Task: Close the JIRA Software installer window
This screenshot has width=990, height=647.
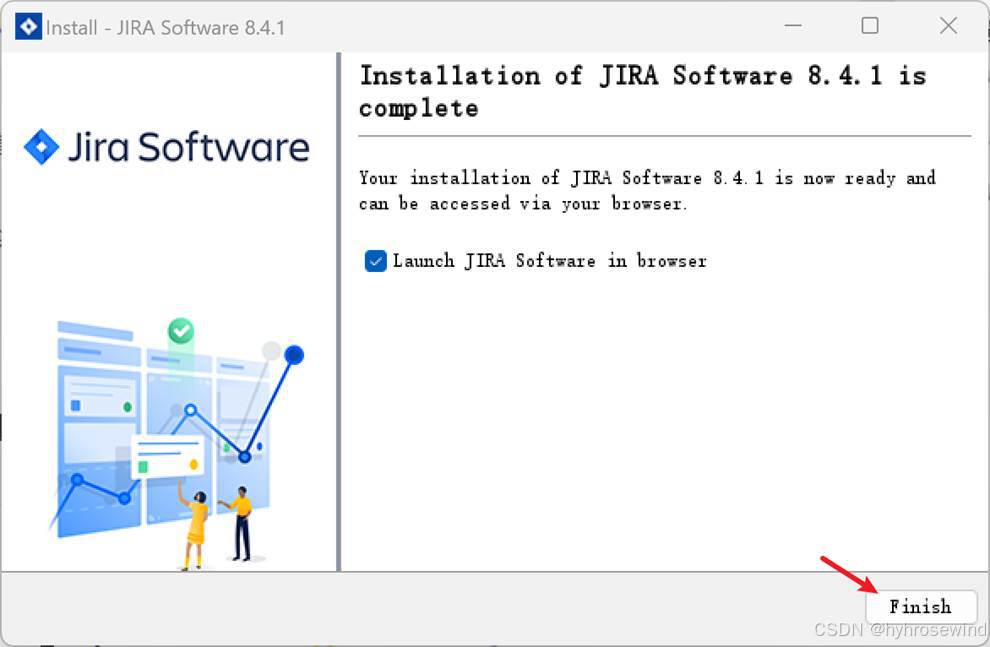Action: point(948,26)
